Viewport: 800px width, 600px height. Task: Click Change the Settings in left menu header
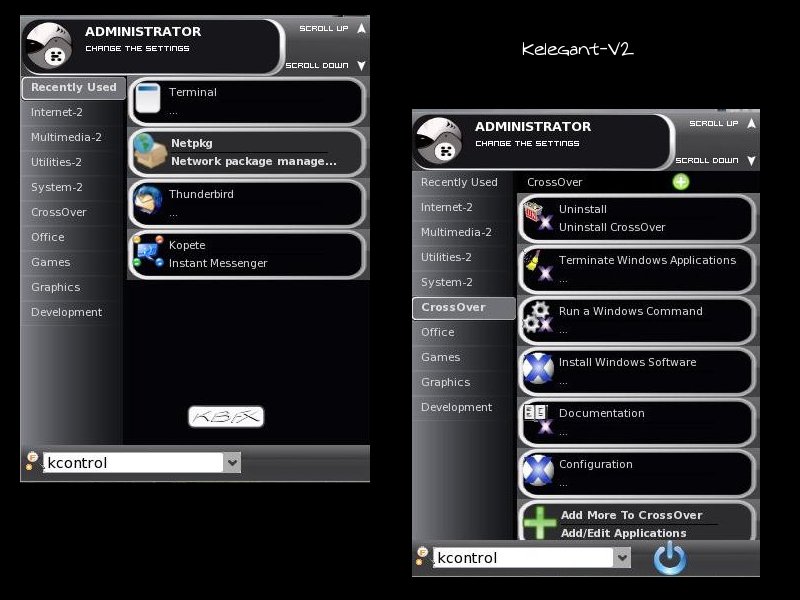point(137,48)
